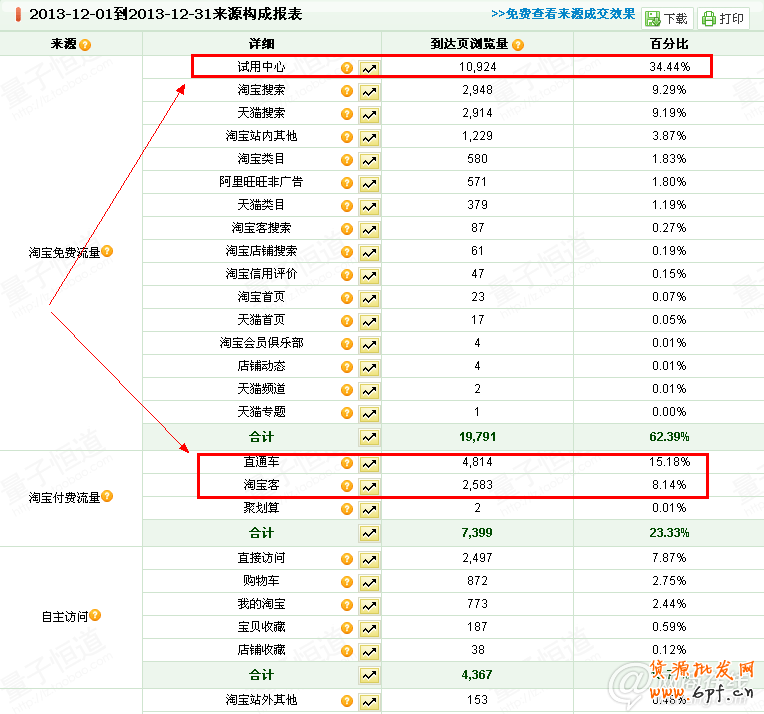Show help tip for 聚划算
The height and width of the screenshot is (714, 764).
(346, 509)
